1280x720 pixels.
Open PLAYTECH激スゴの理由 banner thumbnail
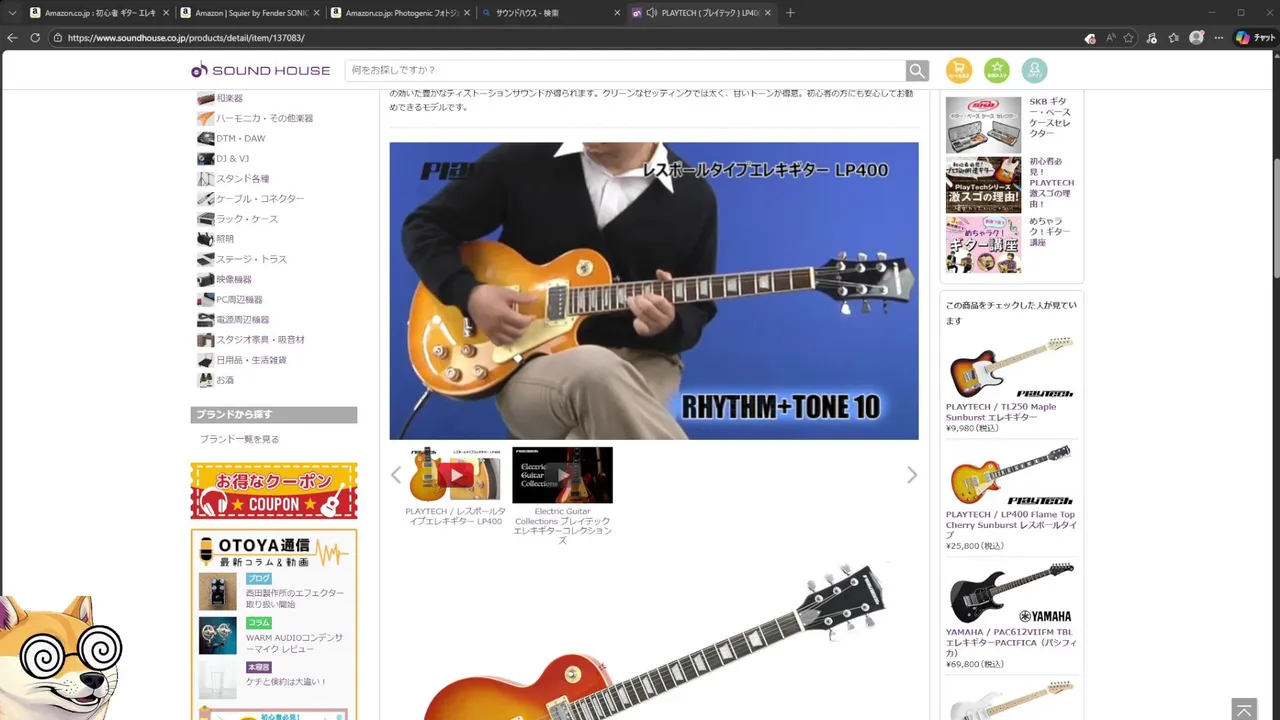[983, 185]
